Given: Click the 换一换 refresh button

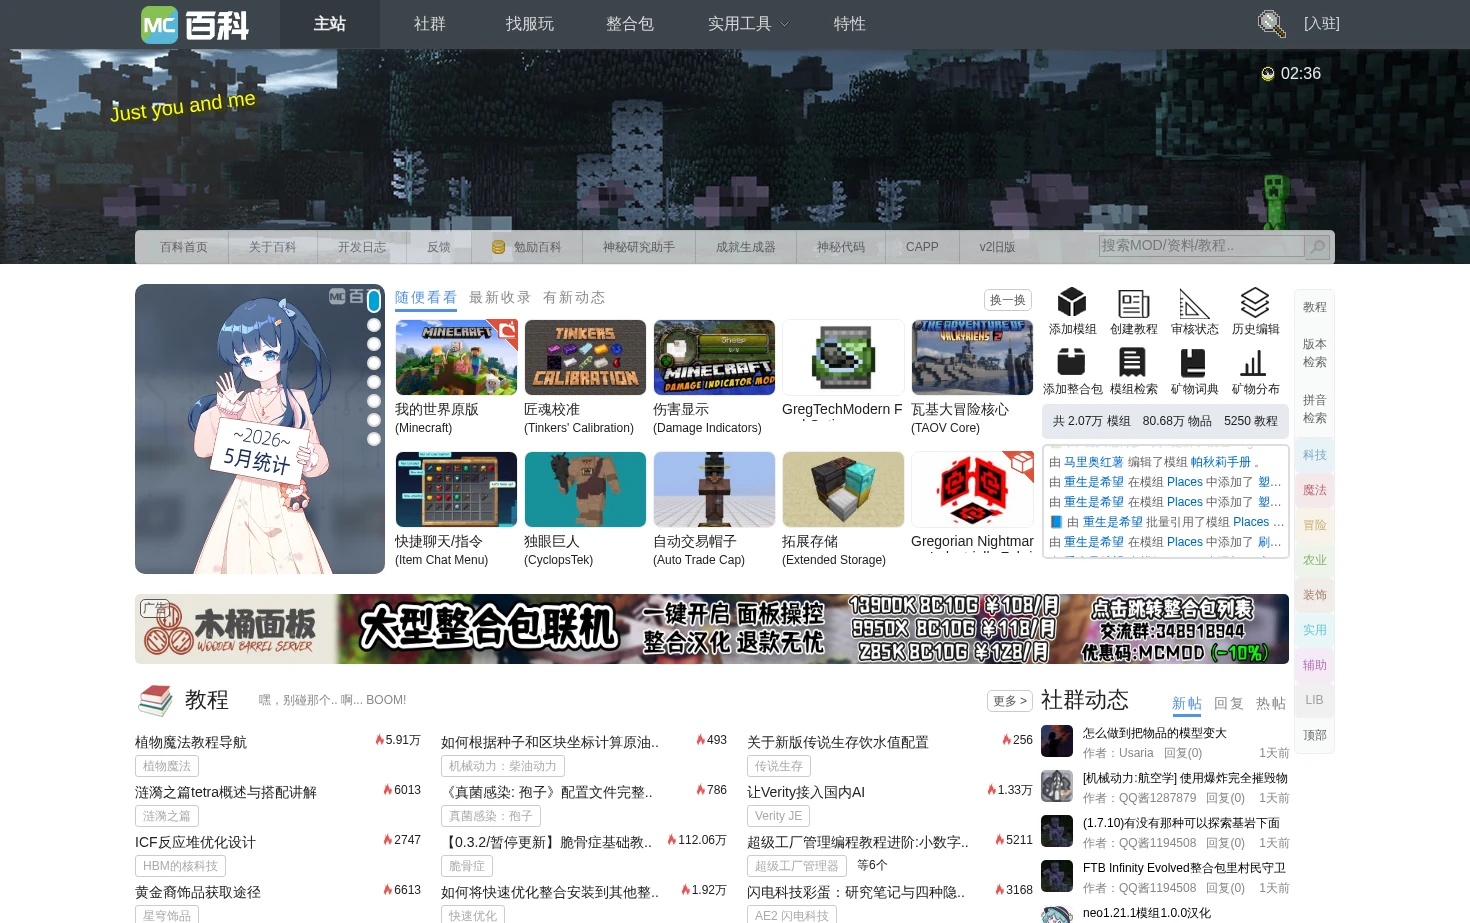Looking at the screenshot, I should 1008,300.
